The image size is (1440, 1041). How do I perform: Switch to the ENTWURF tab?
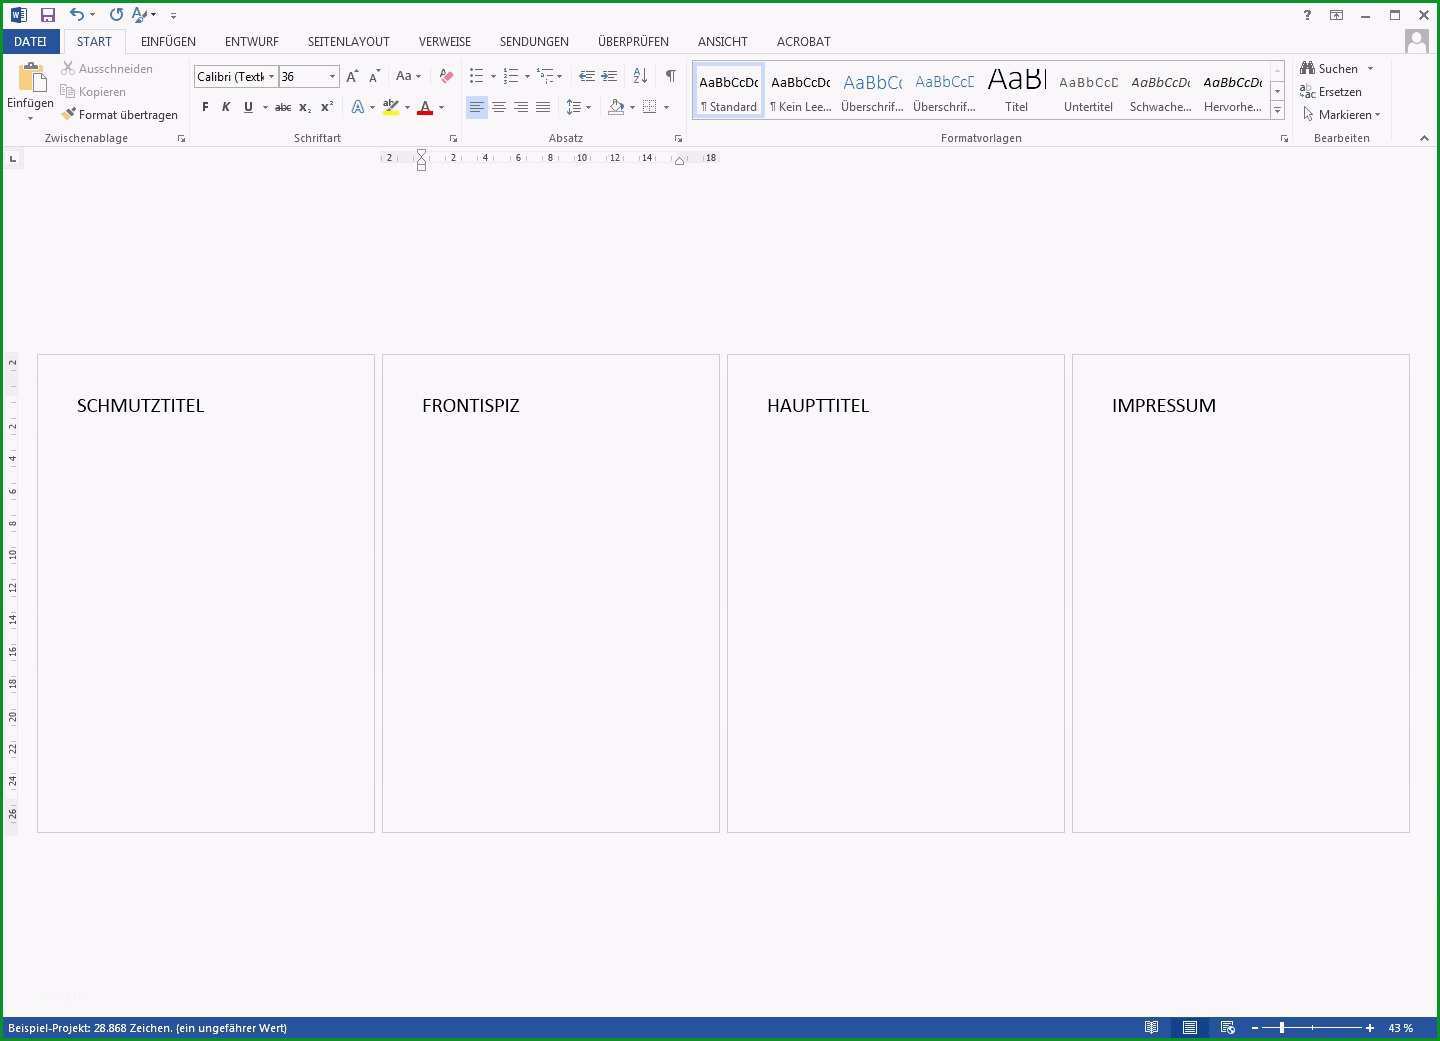tap(252, 41)
